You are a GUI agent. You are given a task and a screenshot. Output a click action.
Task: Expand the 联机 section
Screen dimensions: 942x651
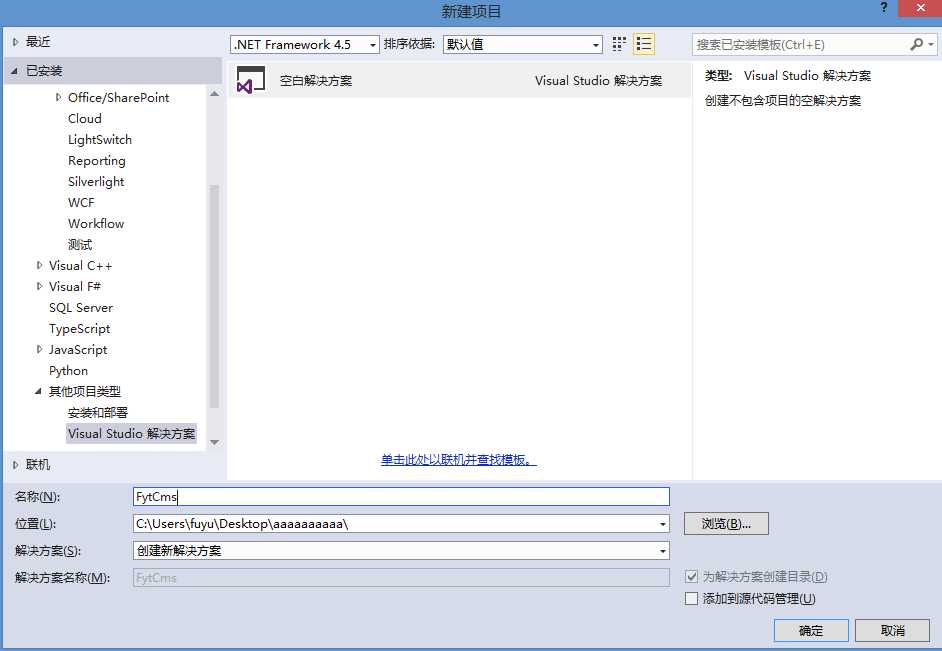pos(16,465)
